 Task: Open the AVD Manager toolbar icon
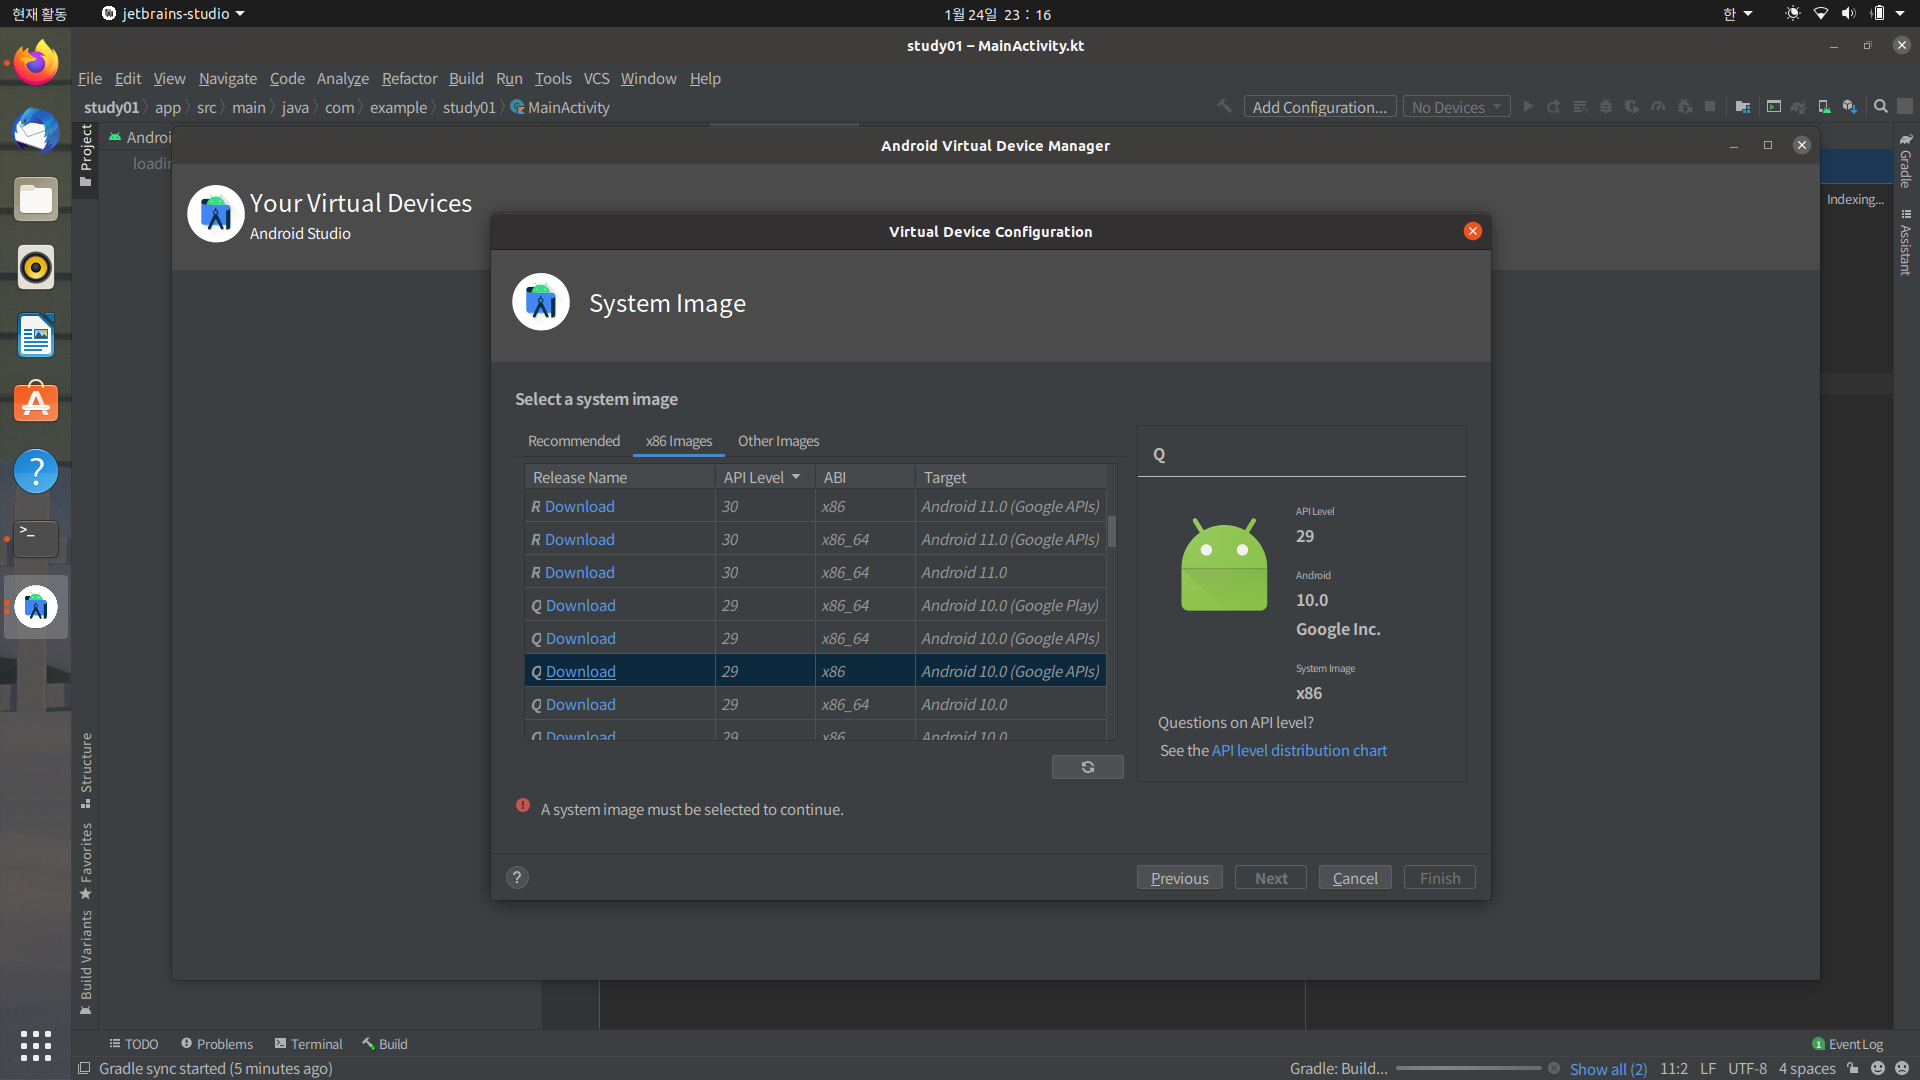pyautogui.click(x=1824, y=107)
